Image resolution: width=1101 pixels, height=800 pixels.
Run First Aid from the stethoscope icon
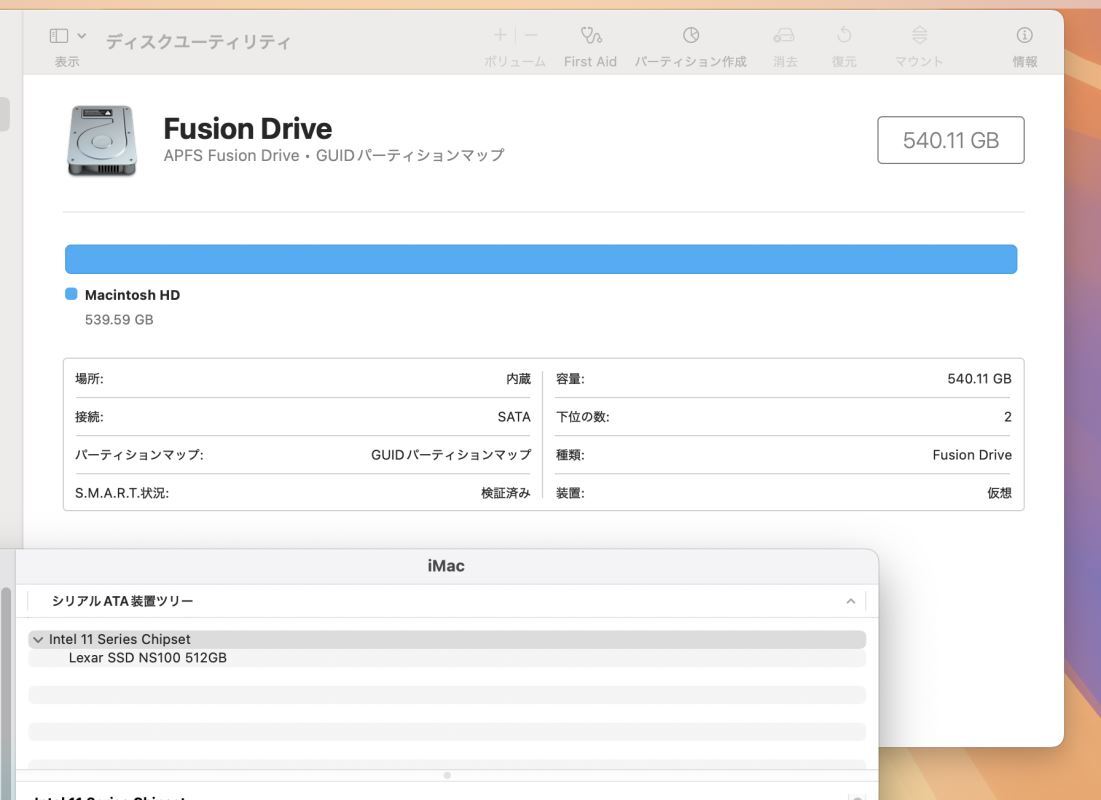click(590, 36)
